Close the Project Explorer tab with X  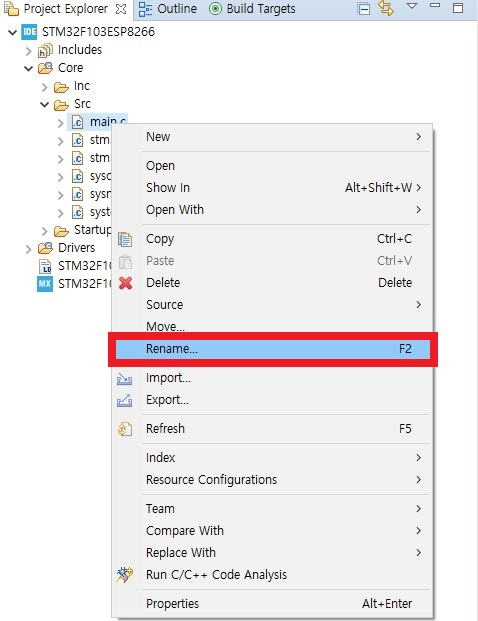[121, 9]
